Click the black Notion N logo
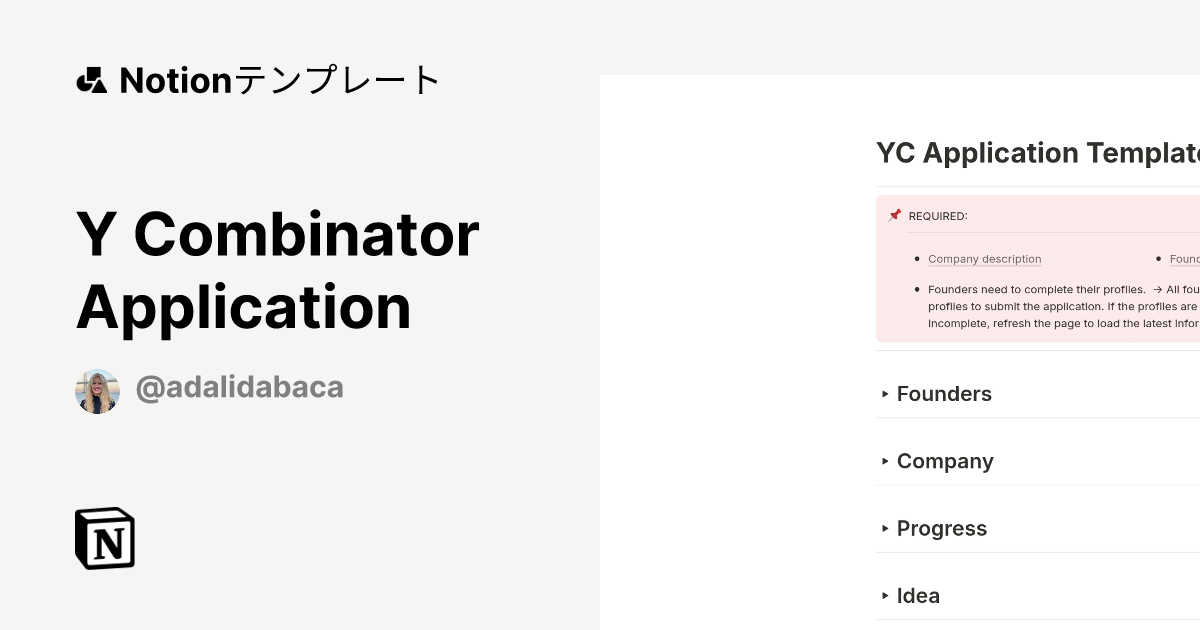The image size is (1200, 630). coord(105,538)
